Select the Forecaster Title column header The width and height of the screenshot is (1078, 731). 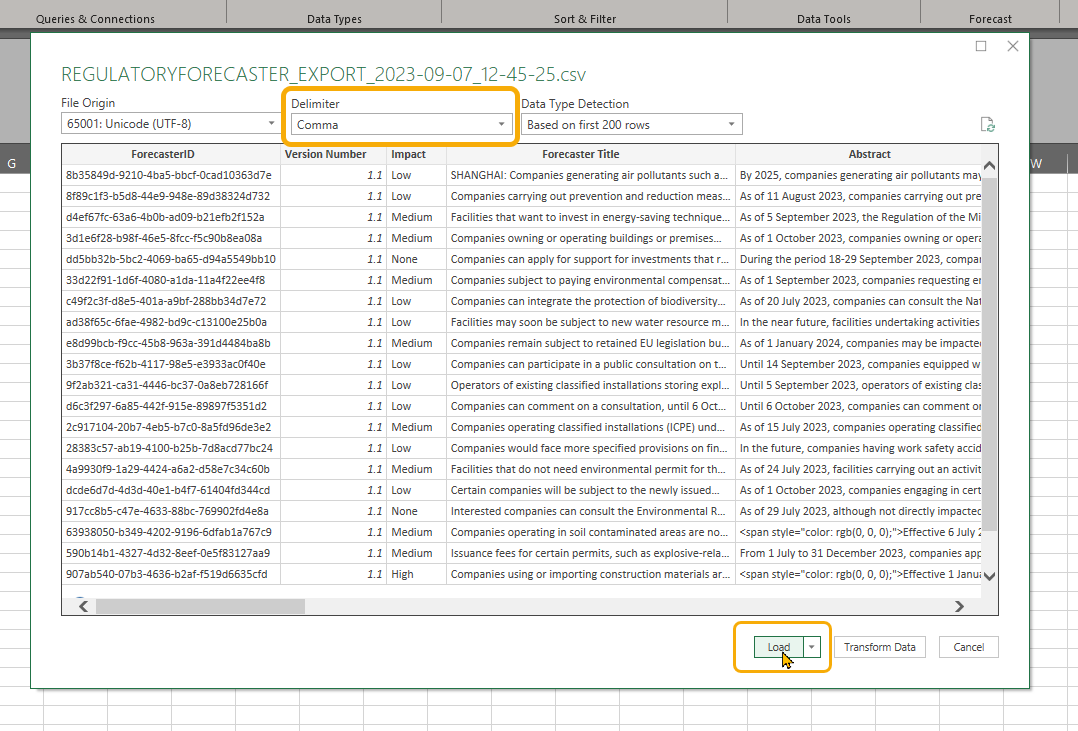(x=591, y=154)
